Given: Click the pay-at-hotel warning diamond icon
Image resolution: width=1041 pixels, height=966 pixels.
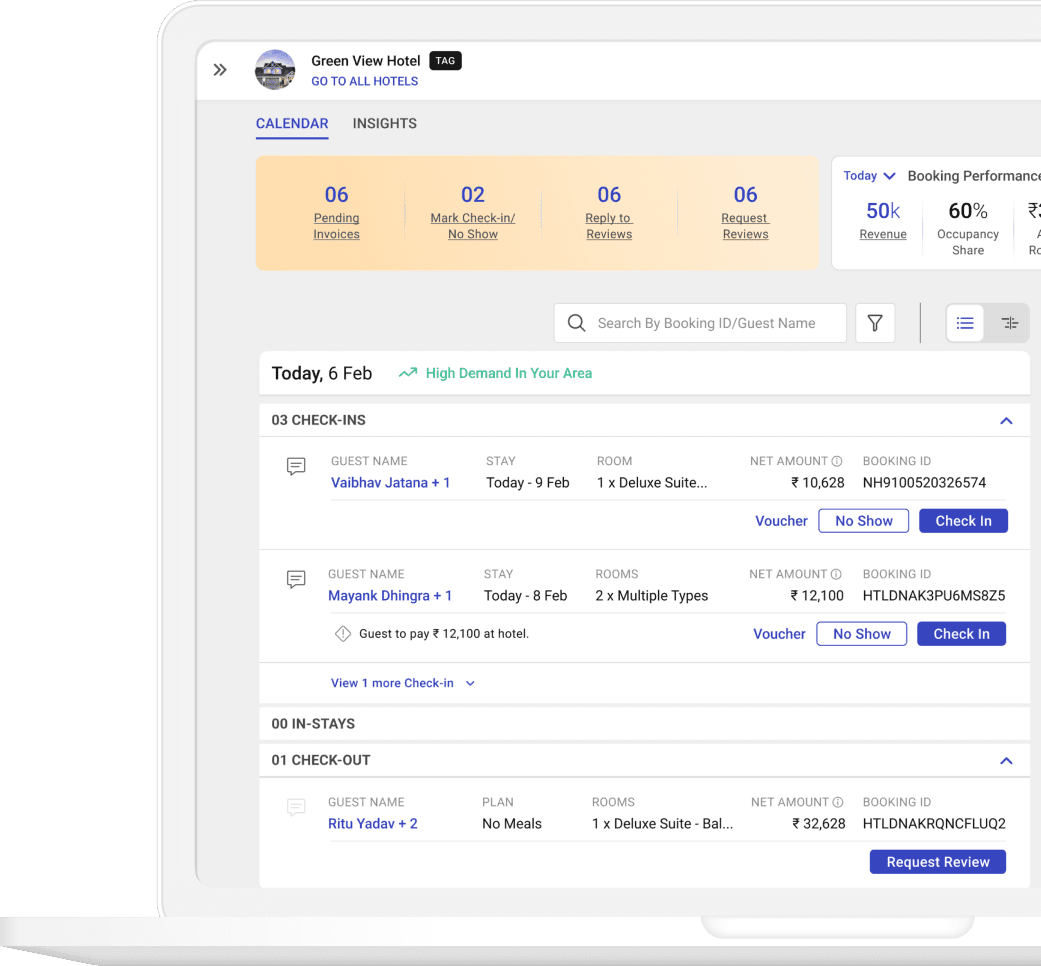Looking at the screenshot, I should [343, 634].
